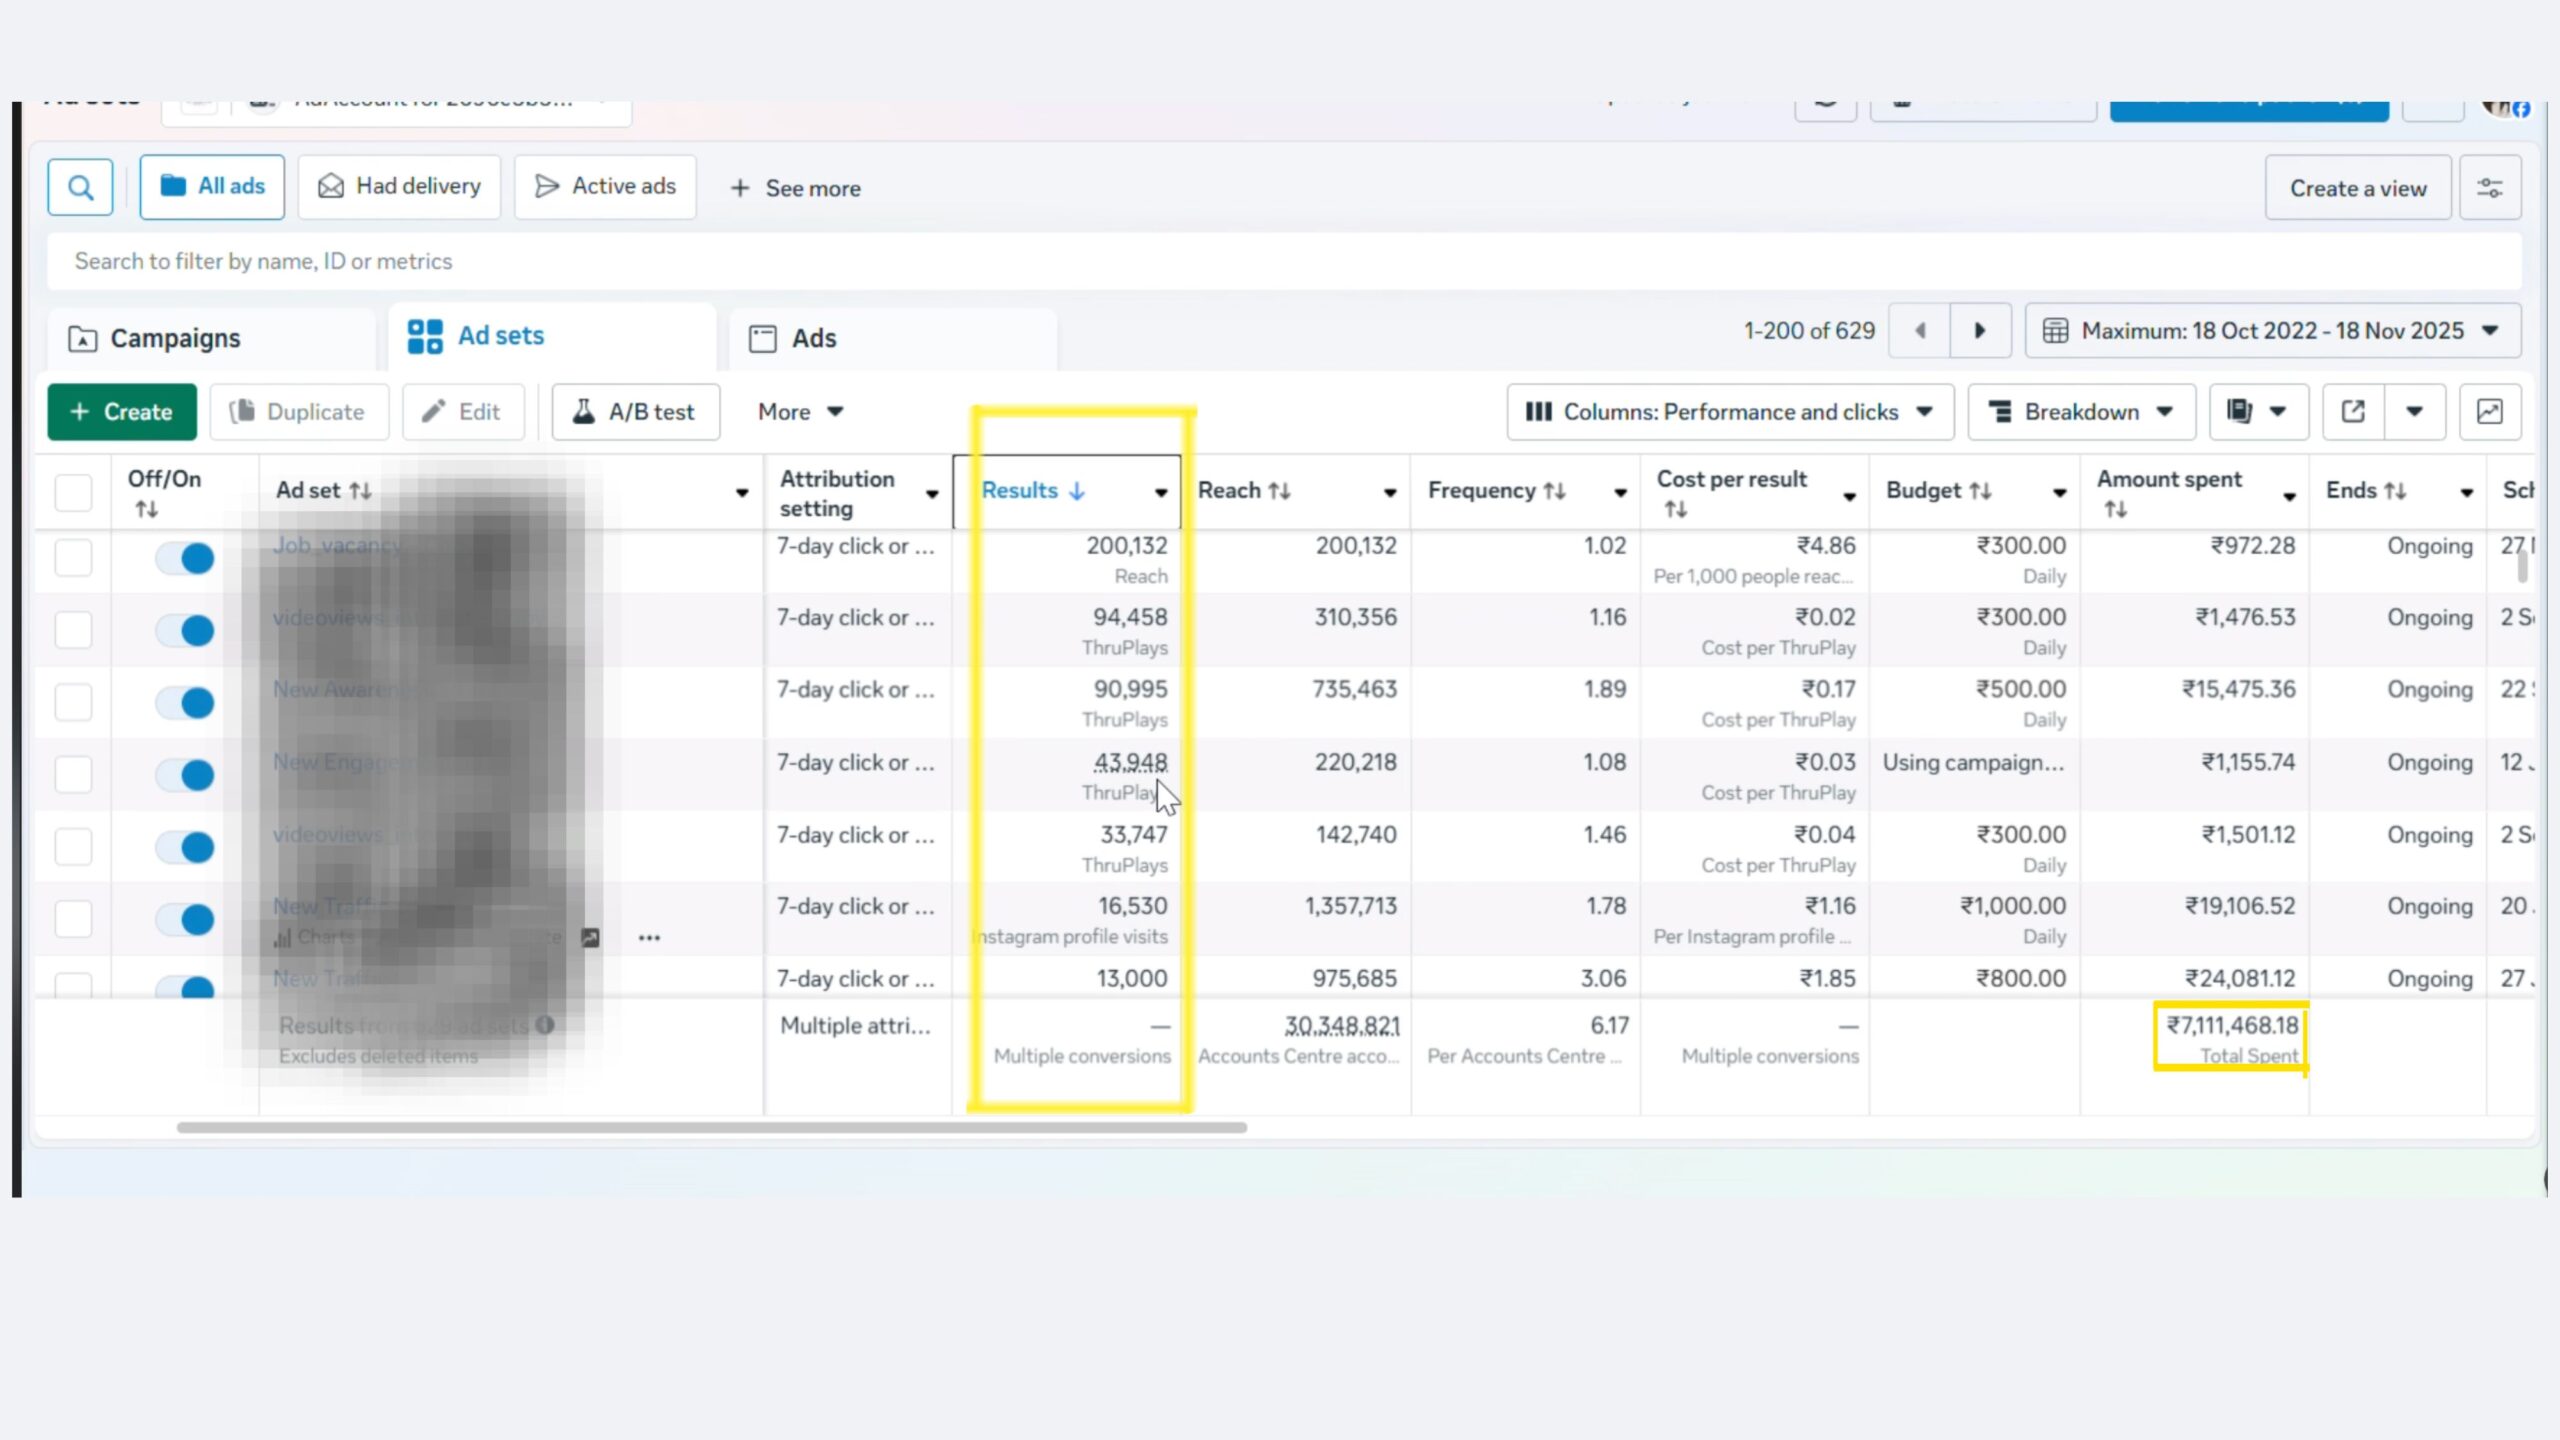
Task: Click the export share icon
Action: [2353, 412]
